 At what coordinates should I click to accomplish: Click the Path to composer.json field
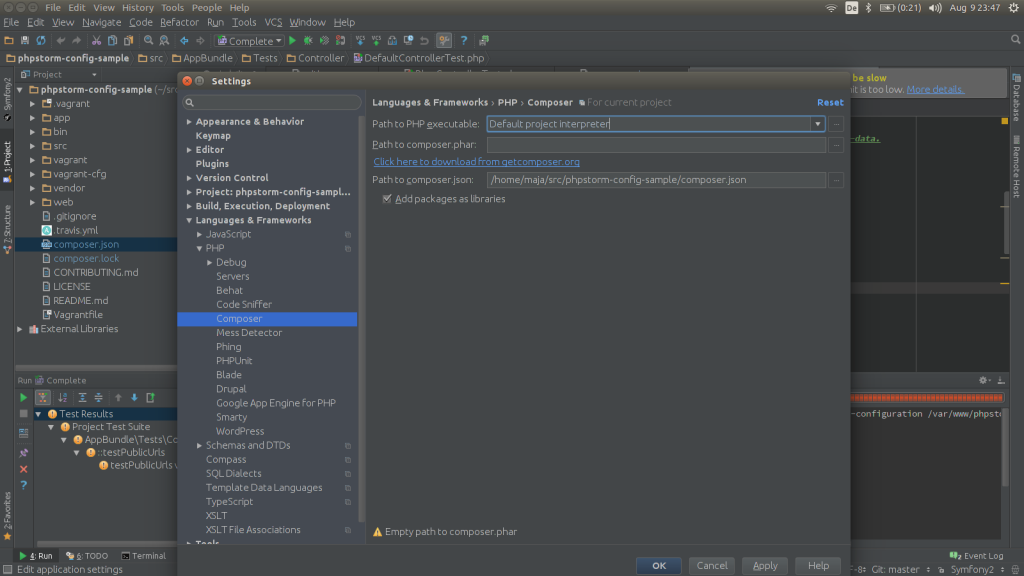[656, 180]
